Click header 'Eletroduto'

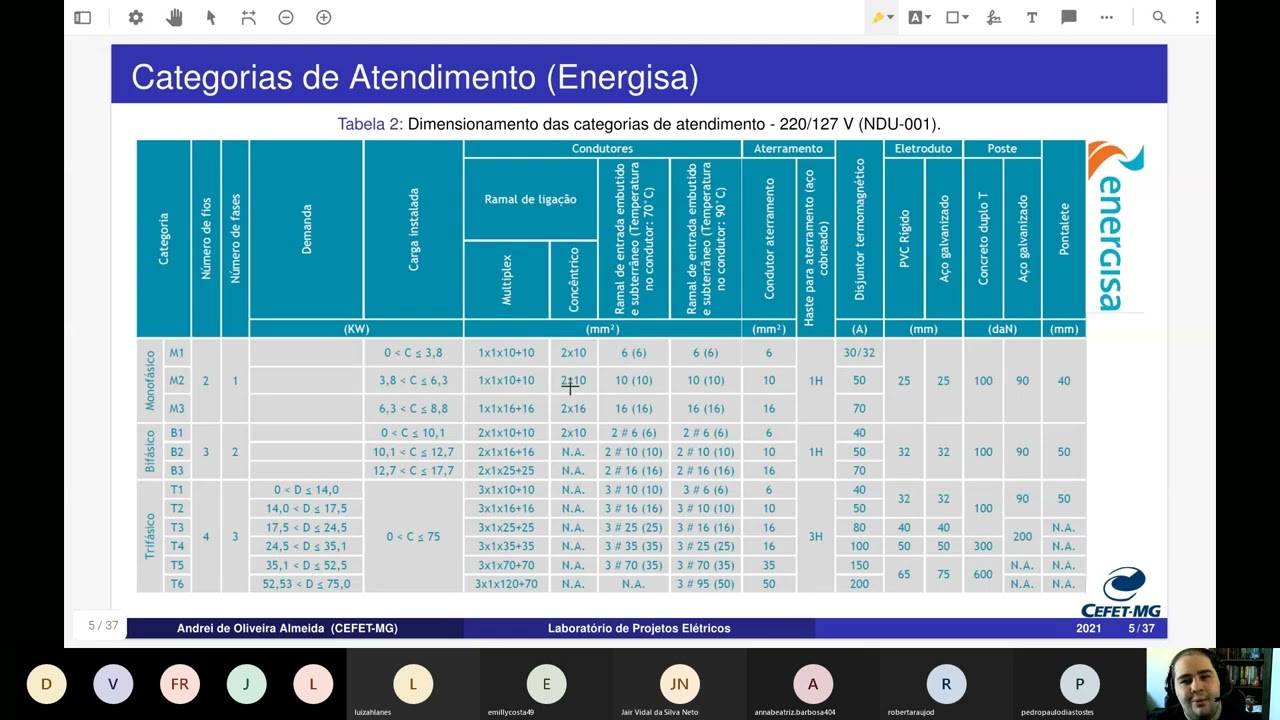pos(923,148)
